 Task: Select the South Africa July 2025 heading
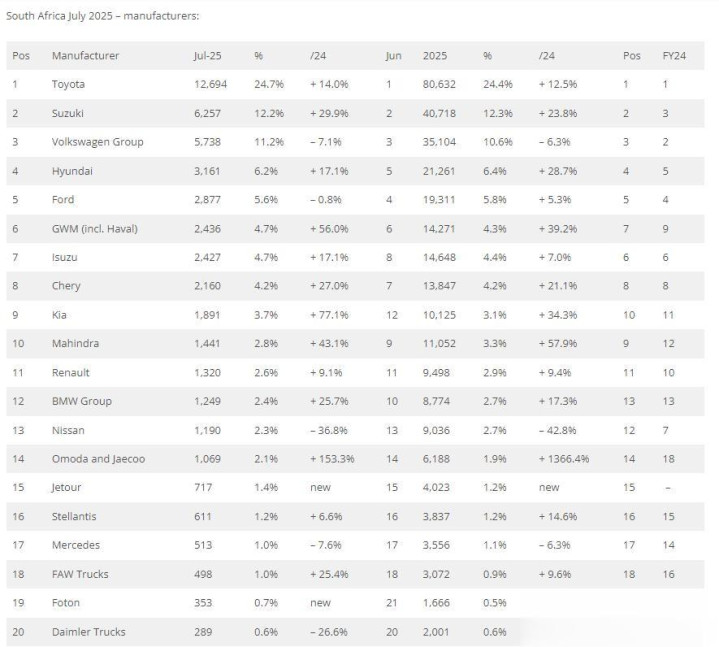pos(102,16)
